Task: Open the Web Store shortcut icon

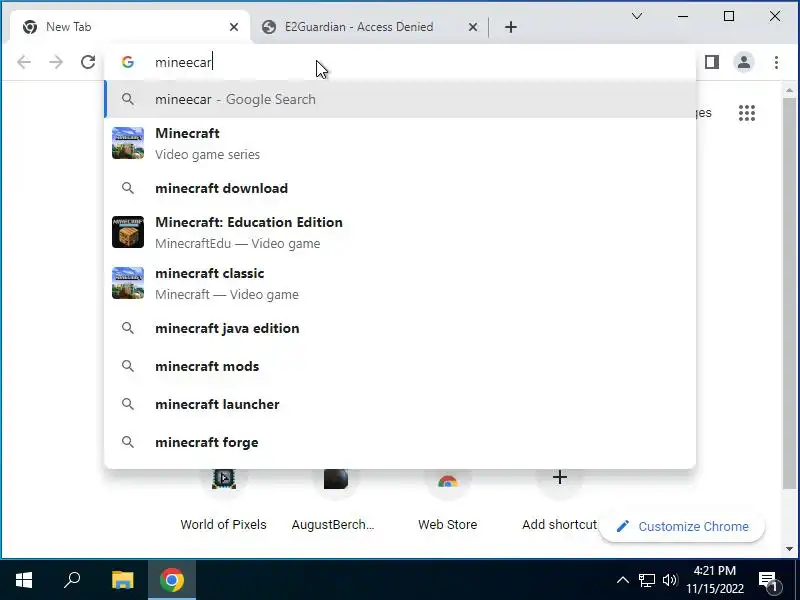Action: pyautogui.click(x=447, y=481)
